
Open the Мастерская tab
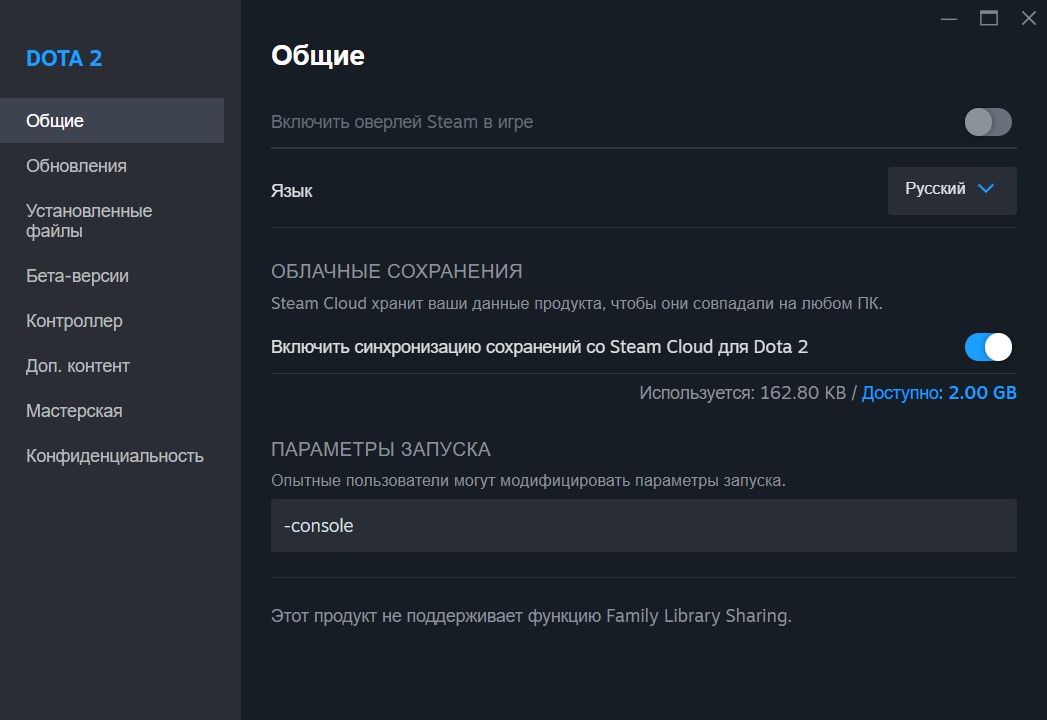pos(74,411)
